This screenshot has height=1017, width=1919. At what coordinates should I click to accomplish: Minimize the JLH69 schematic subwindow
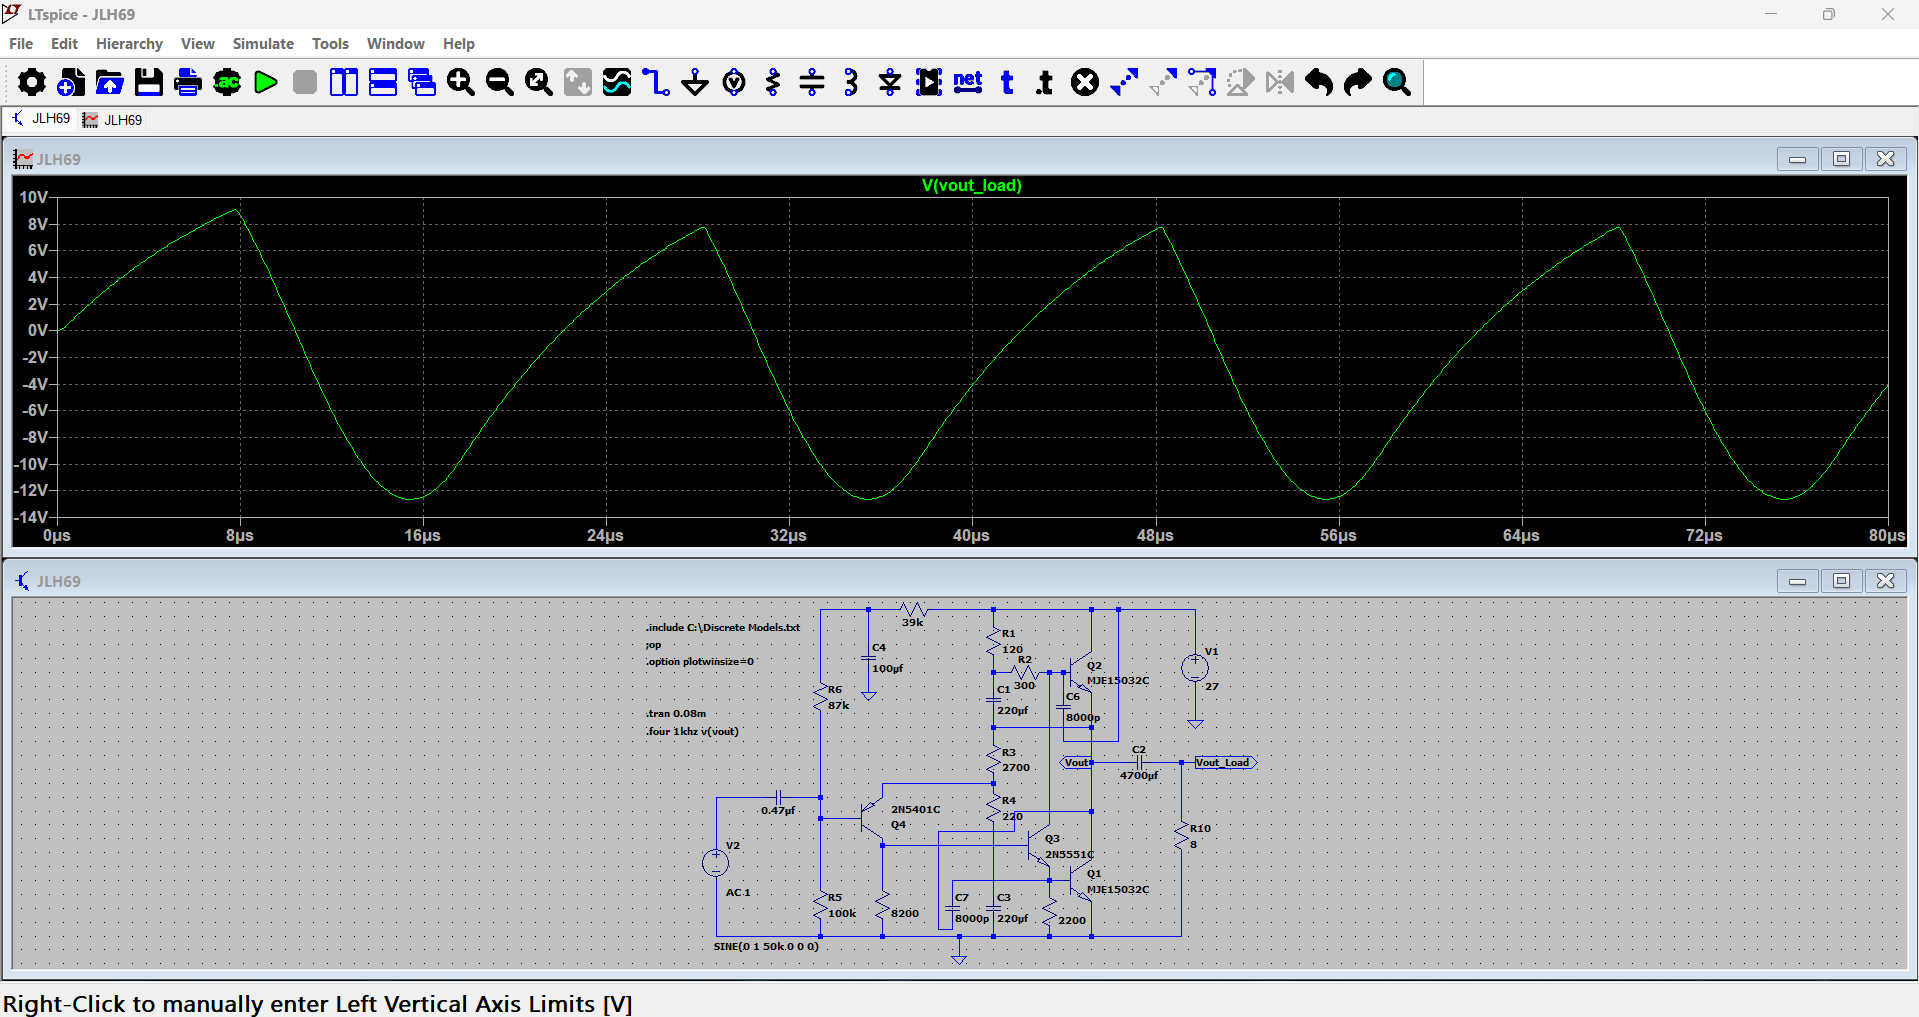tap(1797, 581)
